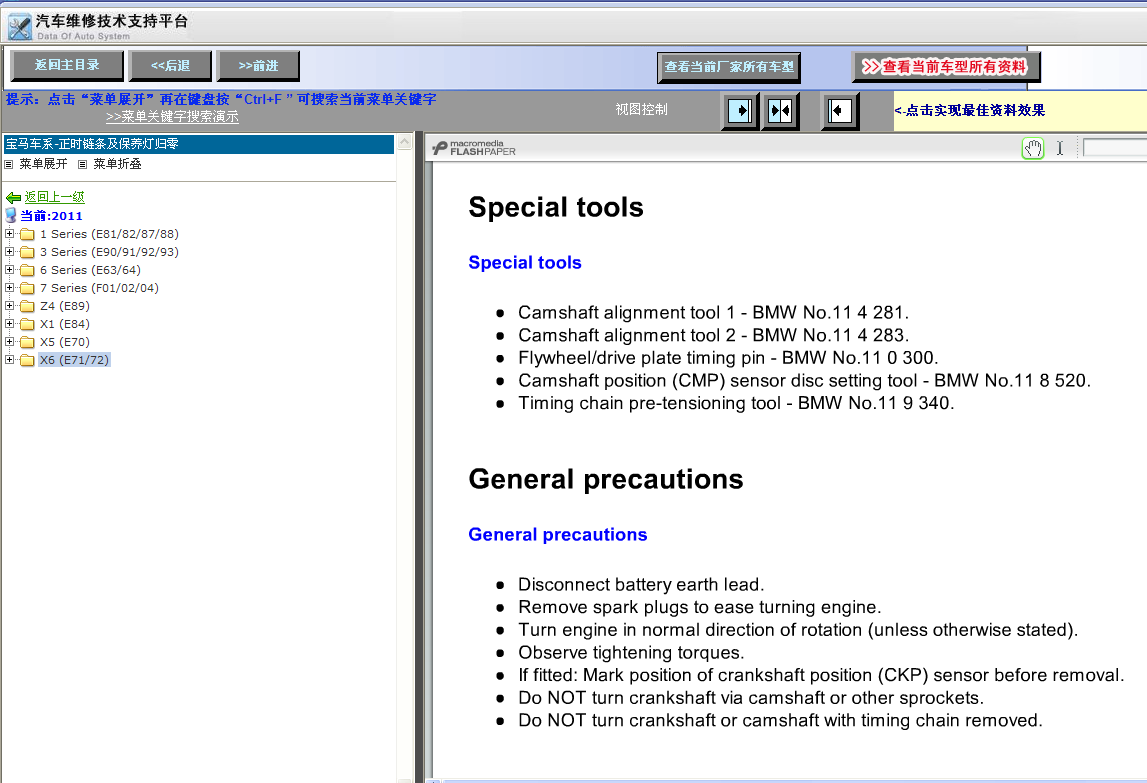Image resolution: width=1147 pixels, height=783 pixels.
Task: Click the 'Flywheel/drive plate timing pin' line
Action: click(728, 359)
